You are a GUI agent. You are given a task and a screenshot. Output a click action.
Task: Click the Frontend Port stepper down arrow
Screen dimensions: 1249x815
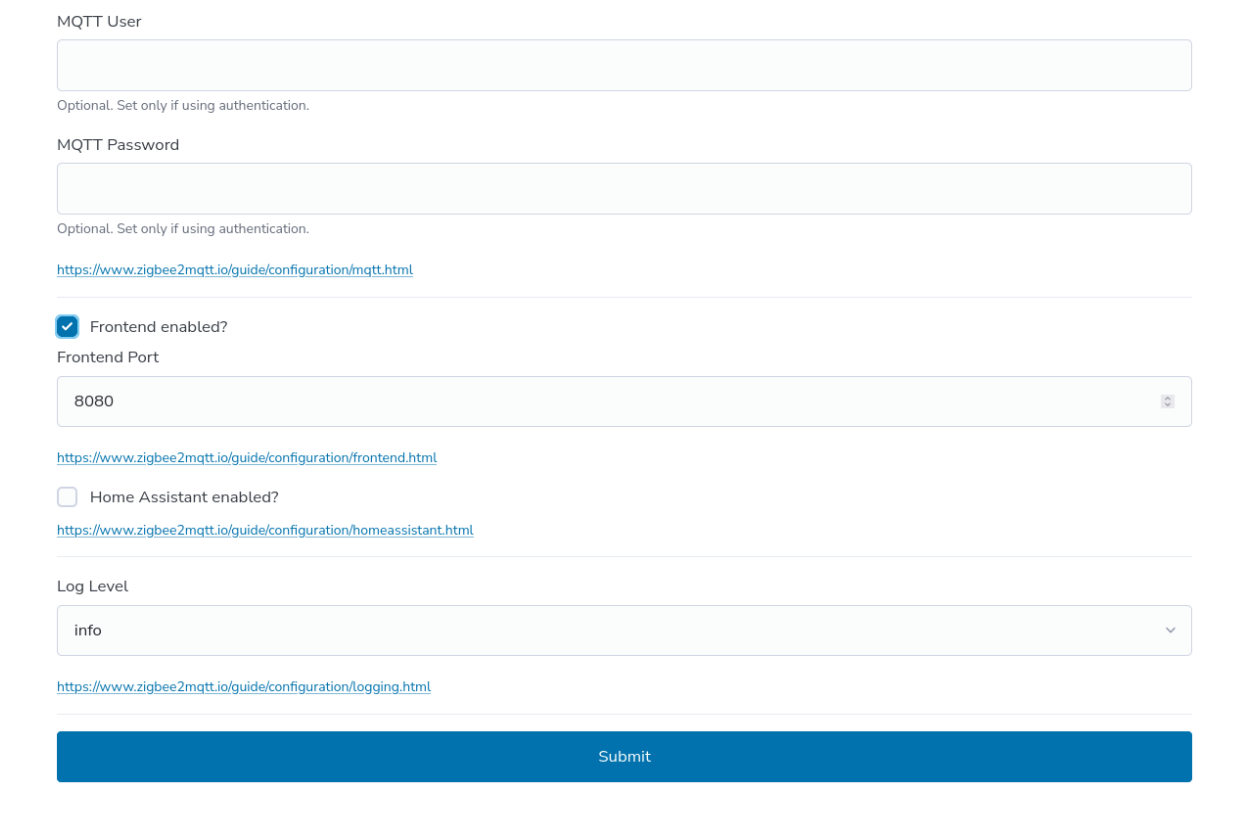[x=1167, y=404]
